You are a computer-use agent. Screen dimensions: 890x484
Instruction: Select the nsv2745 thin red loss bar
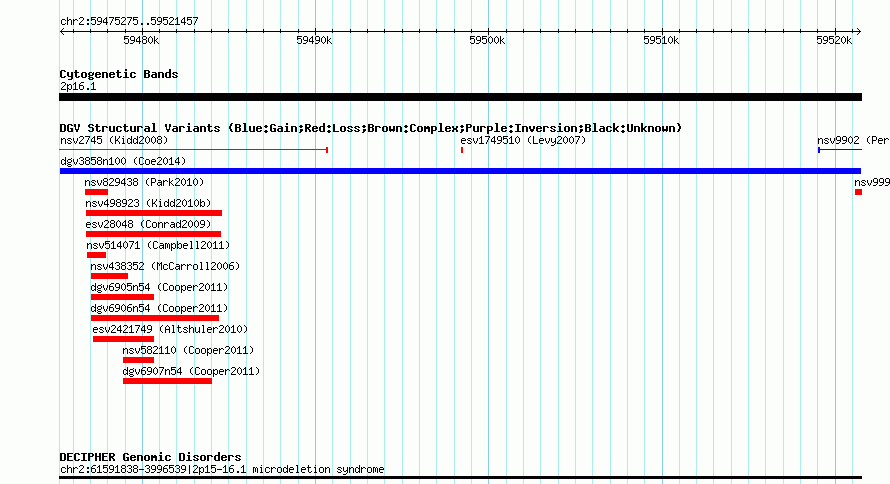coord(194,150)
